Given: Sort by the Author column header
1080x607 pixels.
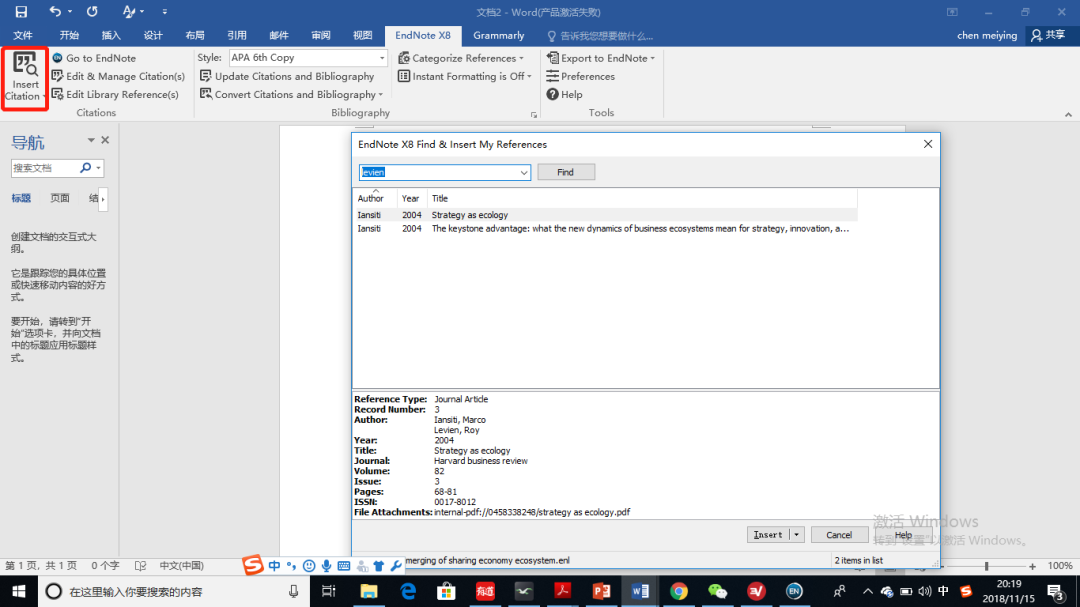Looking at the screenshot, I should pos(374,198).
